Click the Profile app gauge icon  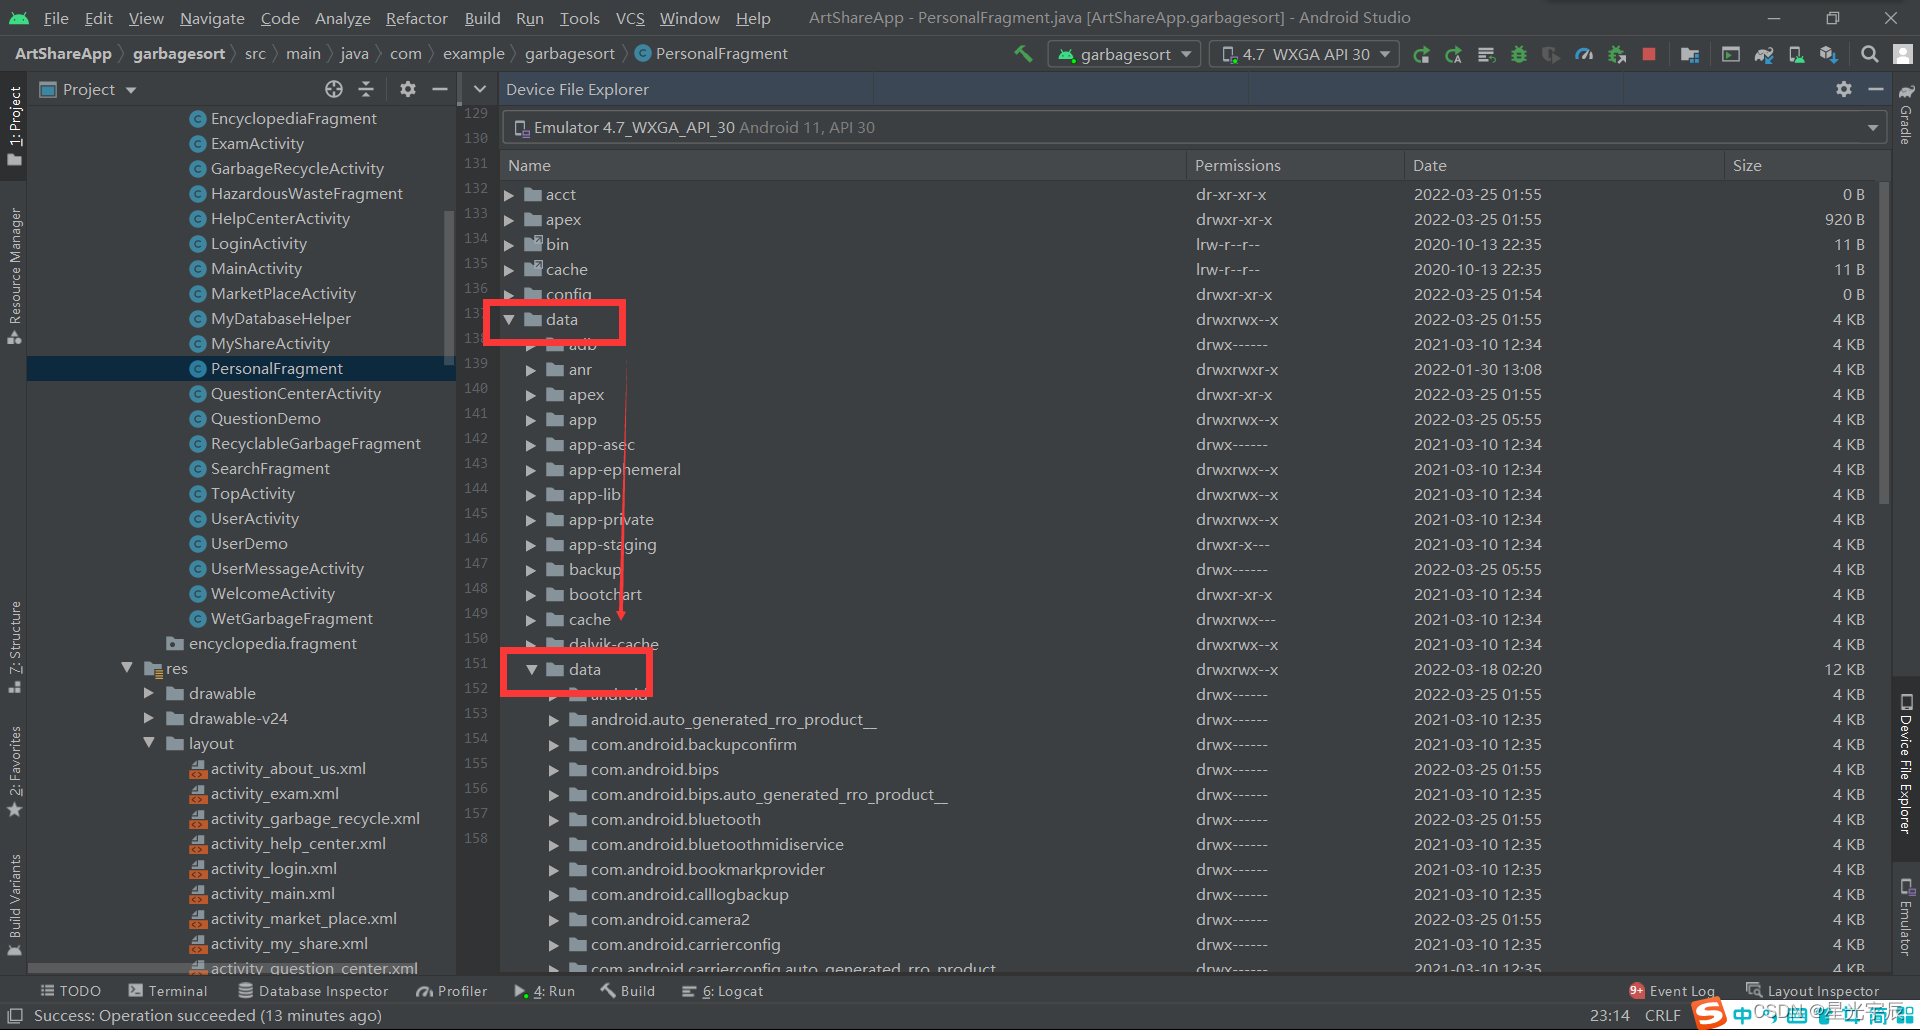point(1584,54)
